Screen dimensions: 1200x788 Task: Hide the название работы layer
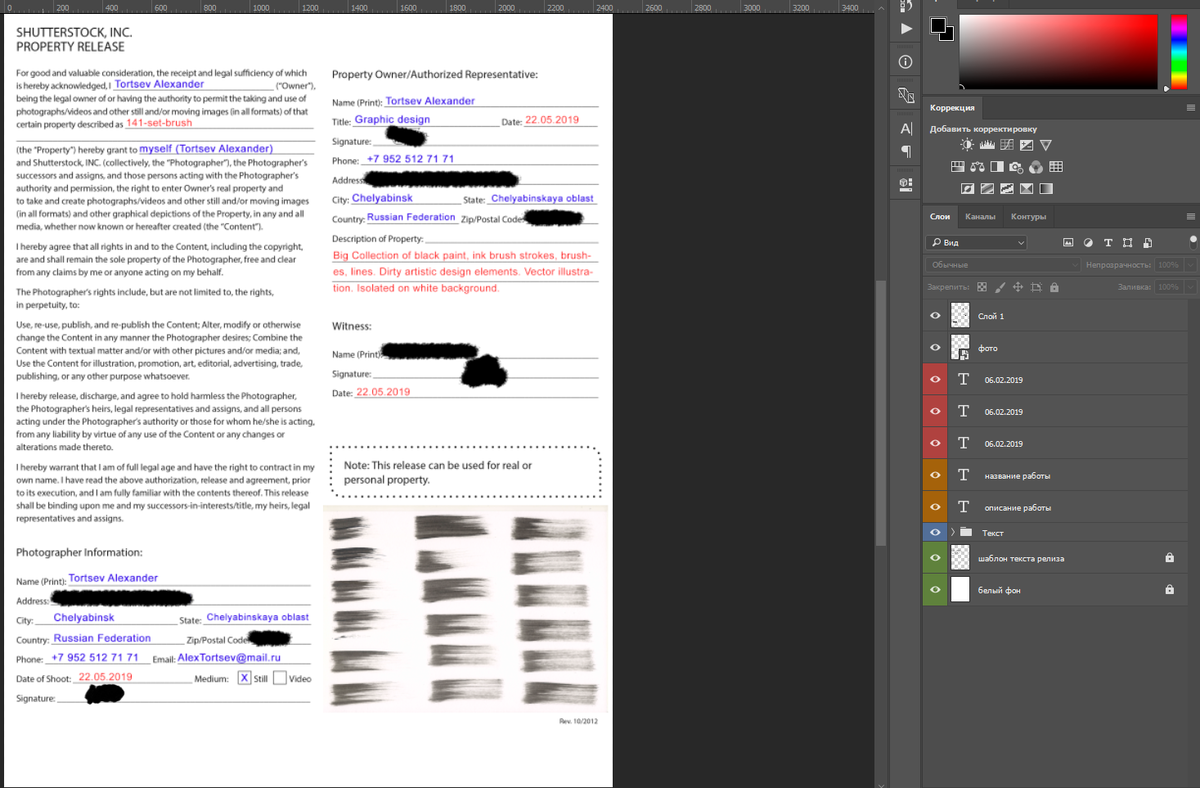[x=935, y=475]
